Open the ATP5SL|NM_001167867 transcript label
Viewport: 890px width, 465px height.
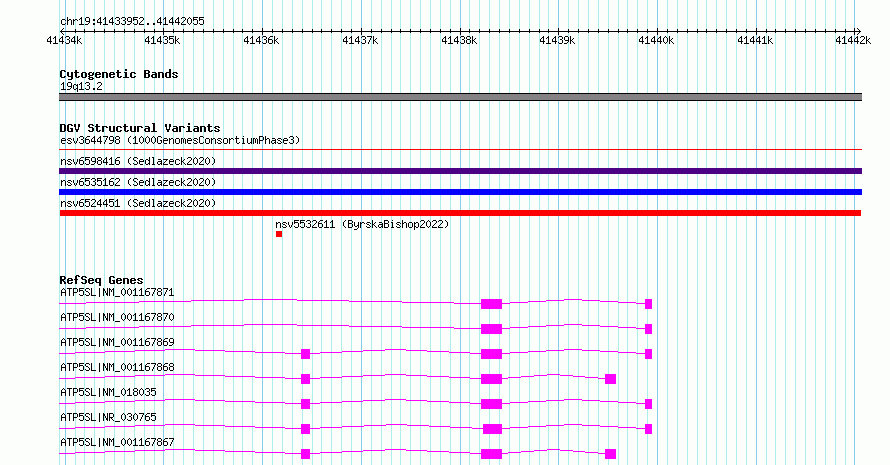point(117,442)
